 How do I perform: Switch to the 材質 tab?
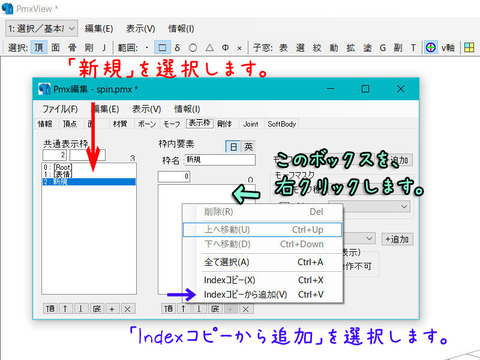(120, 124)
